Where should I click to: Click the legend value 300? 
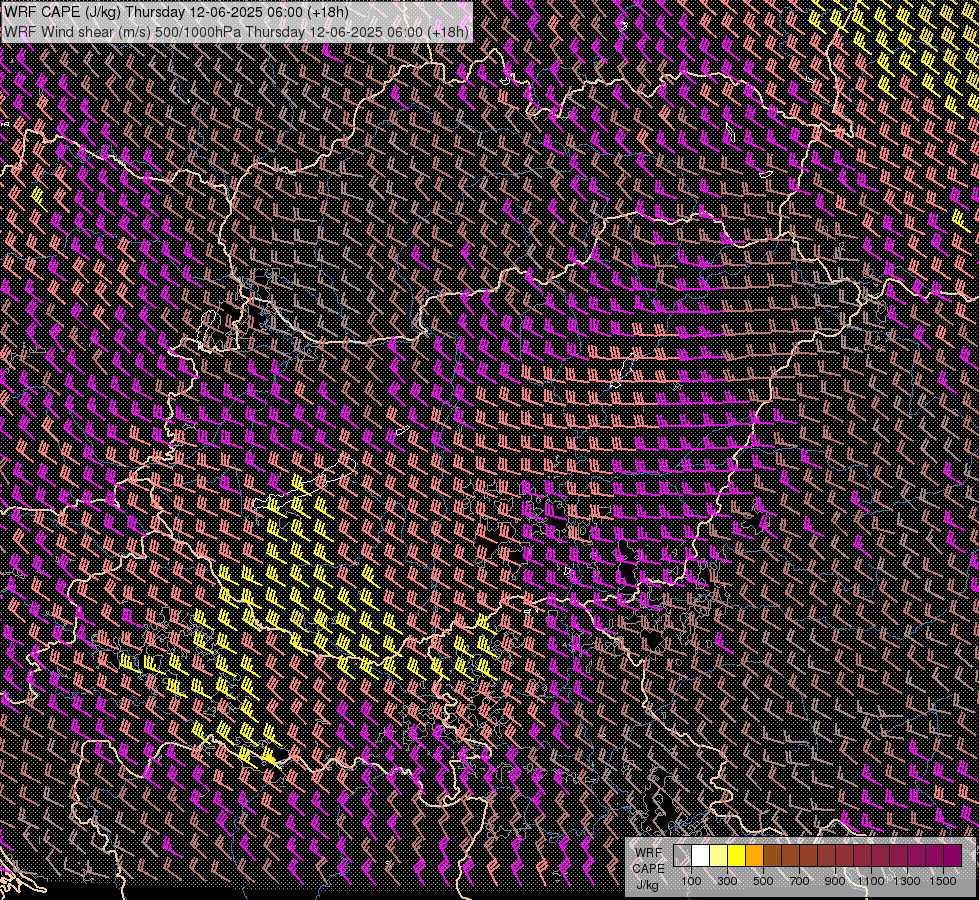pos(727,881)
